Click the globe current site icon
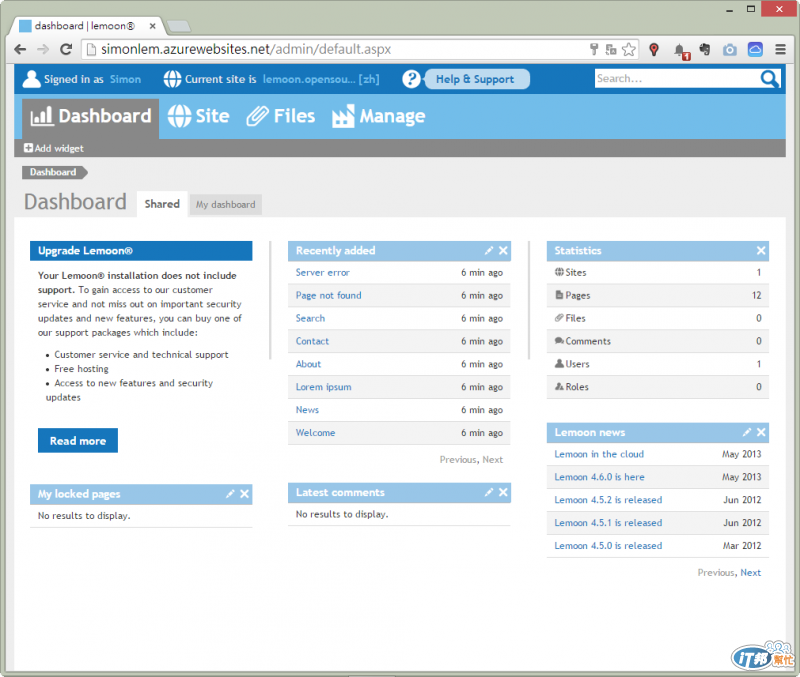The image size is (800, 677). 172,79
